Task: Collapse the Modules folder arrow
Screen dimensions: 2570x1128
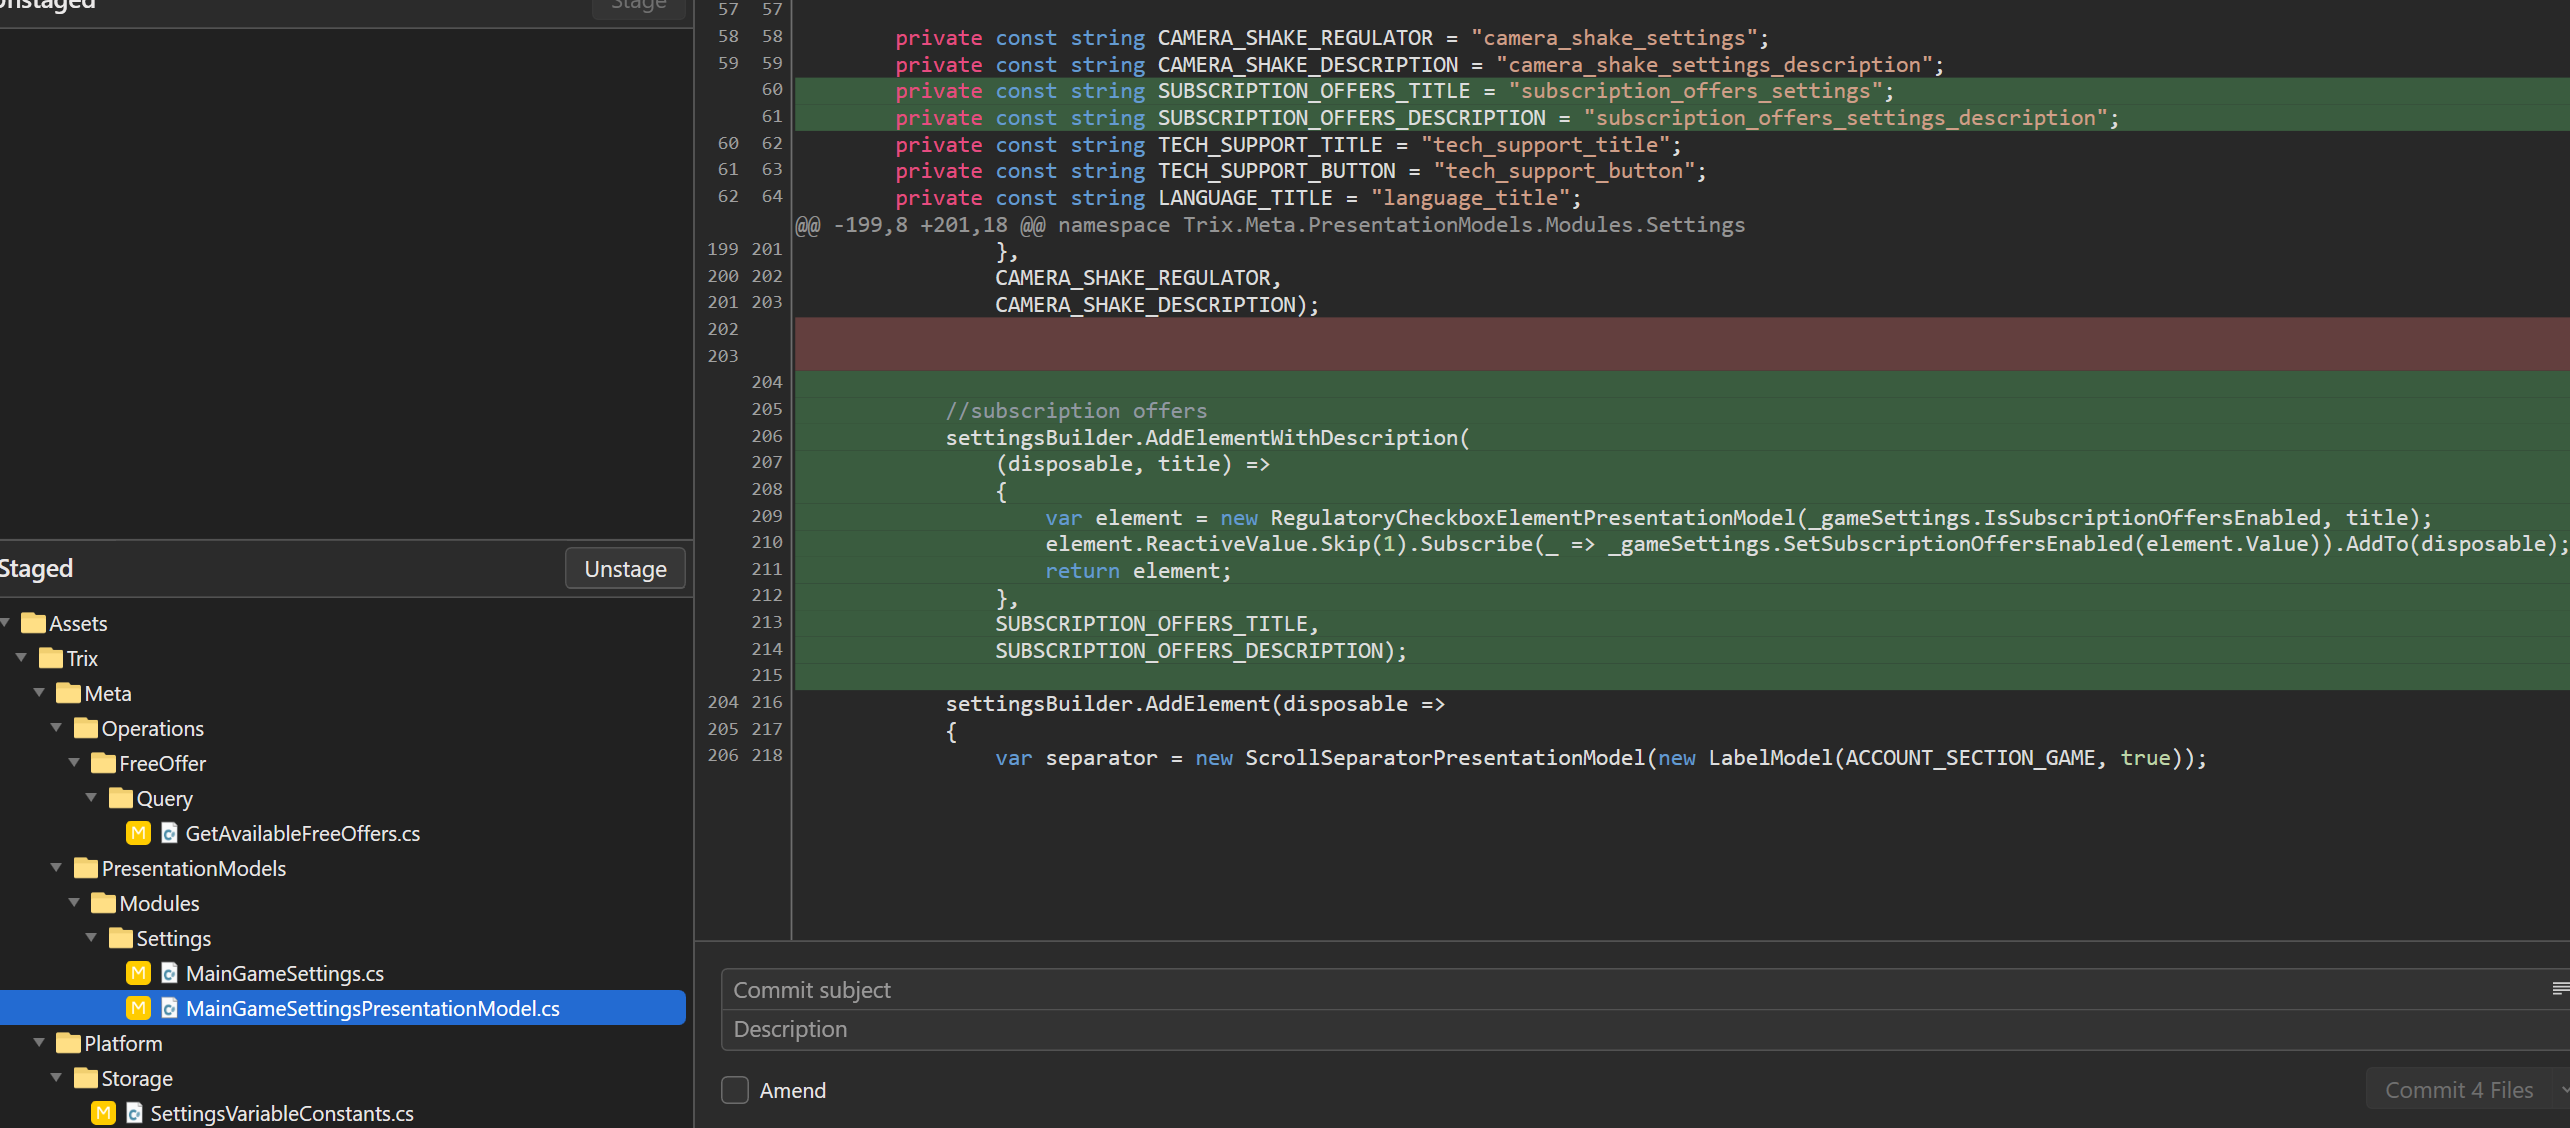Action: (74, 903)
